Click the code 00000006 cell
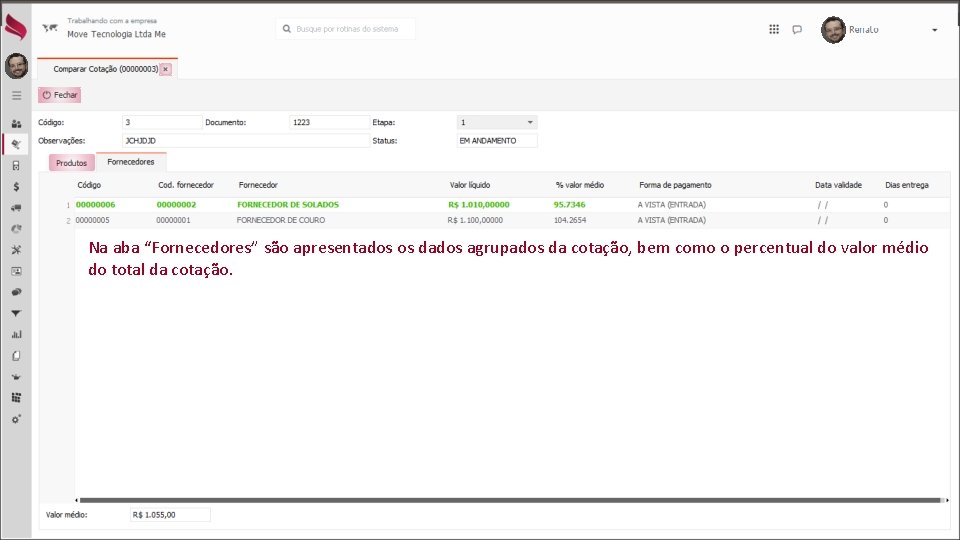Image resolution: width=960 pixels, height=540 pixels. coord(96,204)
